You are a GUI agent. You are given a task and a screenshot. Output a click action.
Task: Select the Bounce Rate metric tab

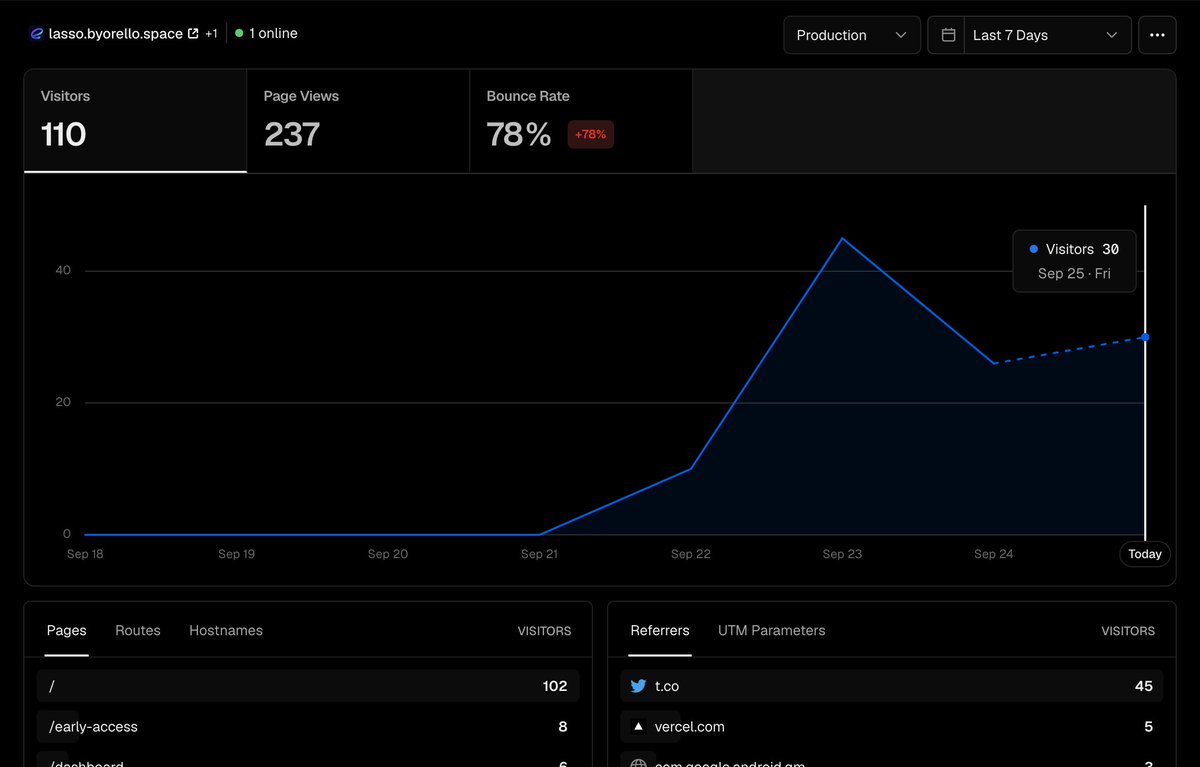click(x=581, y=121)
